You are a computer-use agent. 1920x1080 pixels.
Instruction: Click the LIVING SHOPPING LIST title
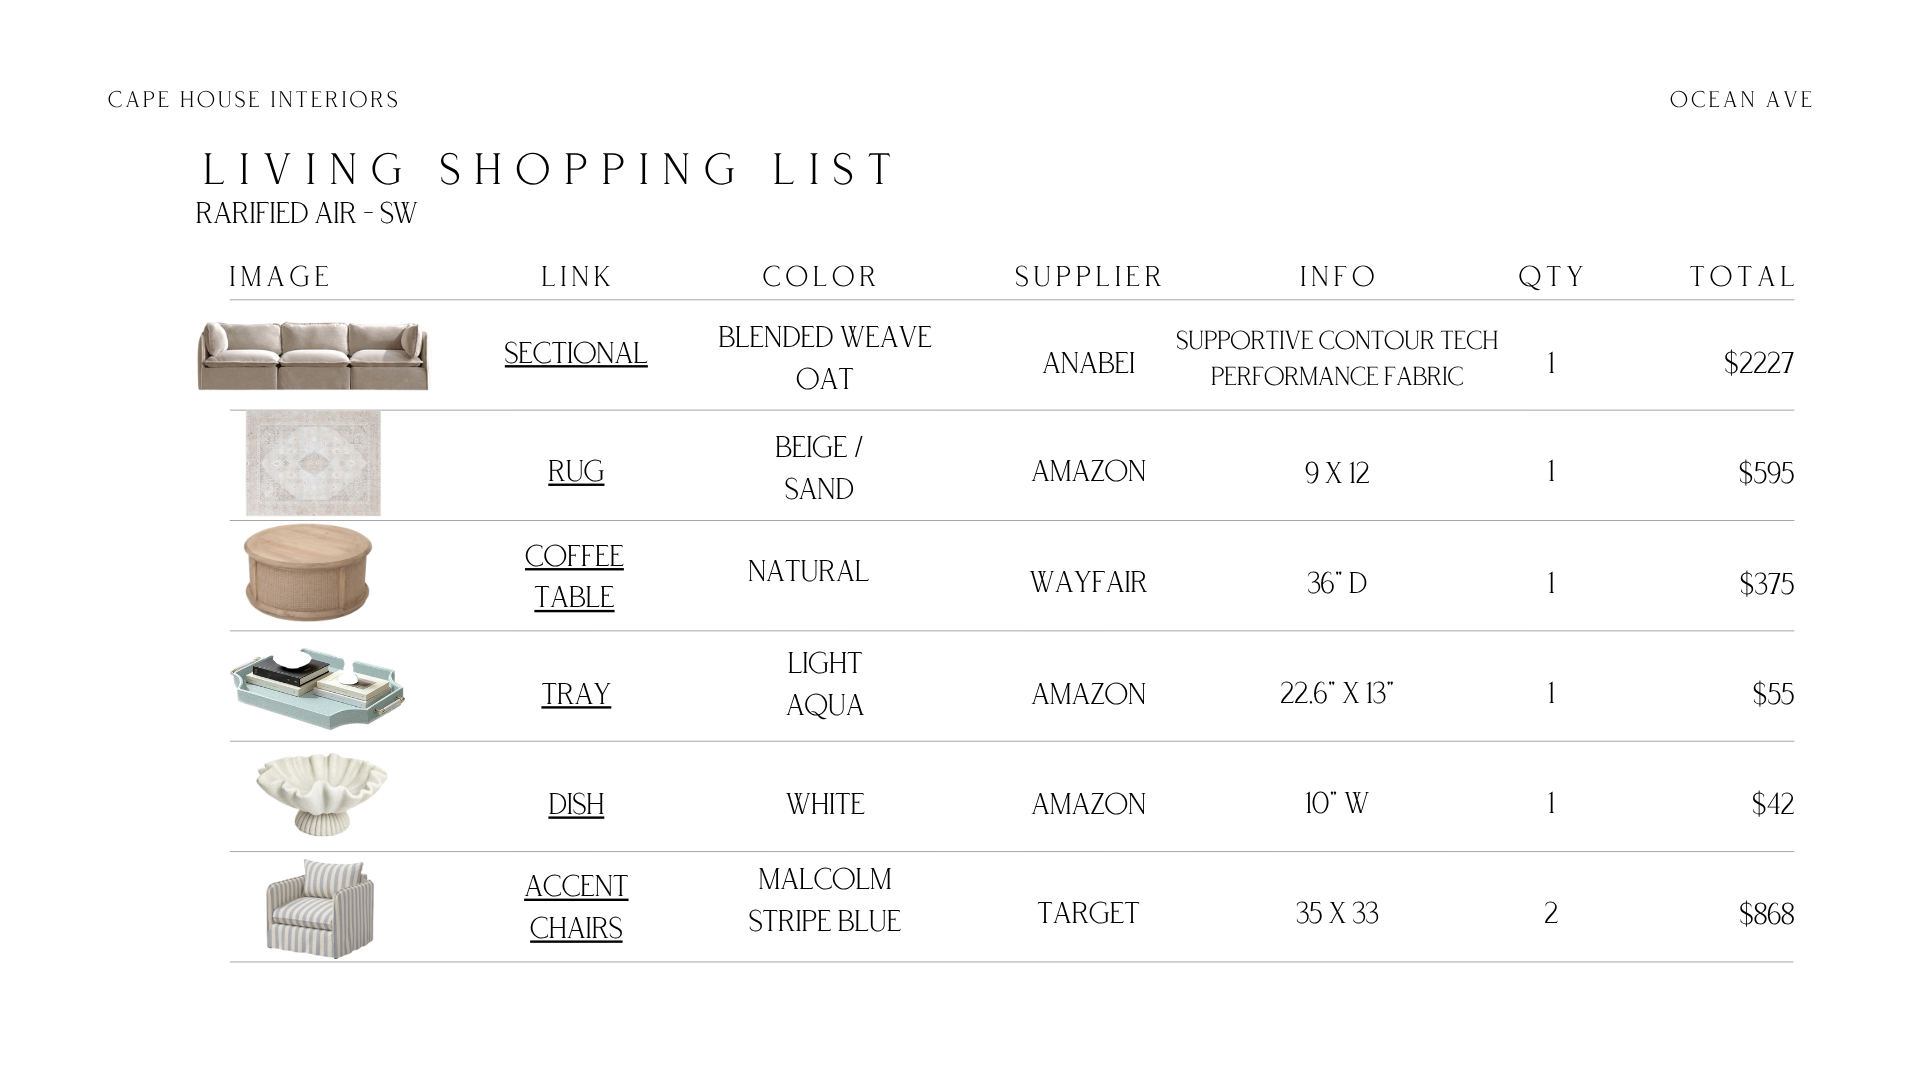tap(550, 170)
